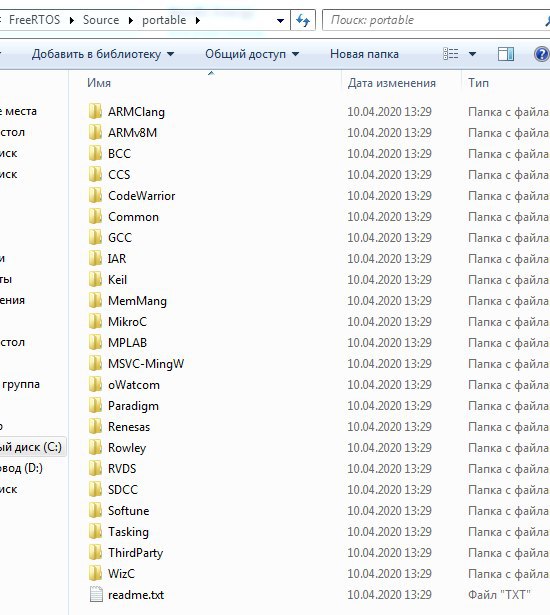This screenshot has width=550, height=615.
Task: Click the Rowley folder icon
Action: [95, 448]
